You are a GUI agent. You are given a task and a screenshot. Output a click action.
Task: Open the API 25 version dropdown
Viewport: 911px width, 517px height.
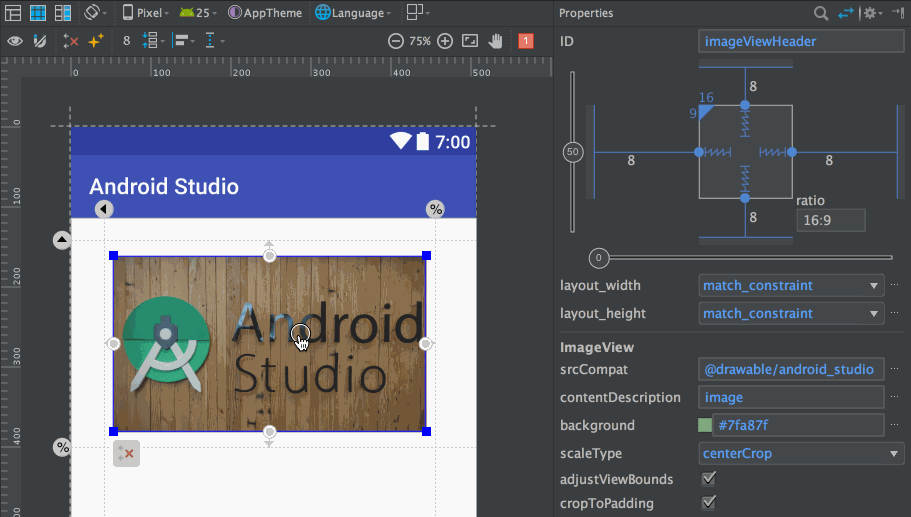tap(198, 13)
